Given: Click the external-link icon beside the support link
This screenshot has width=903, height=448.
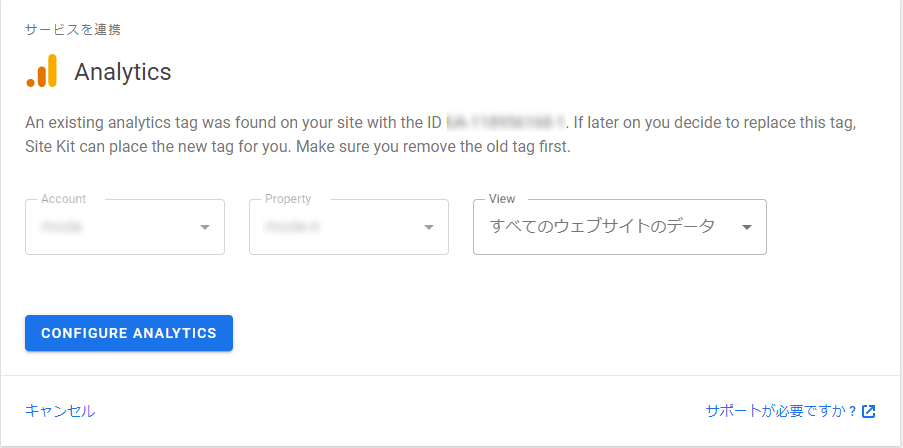Looking at the screenshot, I should coord(868,411).
